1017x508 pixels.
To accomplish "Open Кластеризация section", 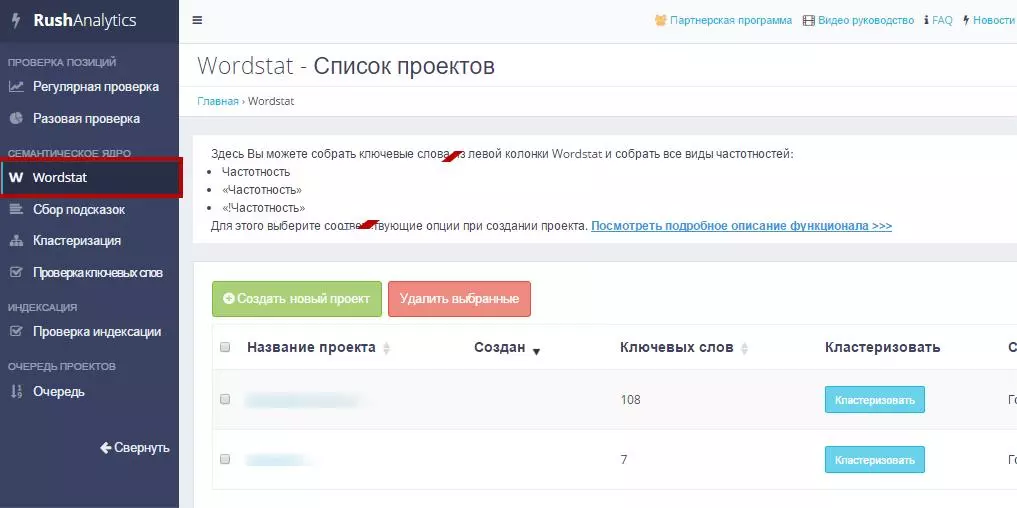I will (77, 241).
